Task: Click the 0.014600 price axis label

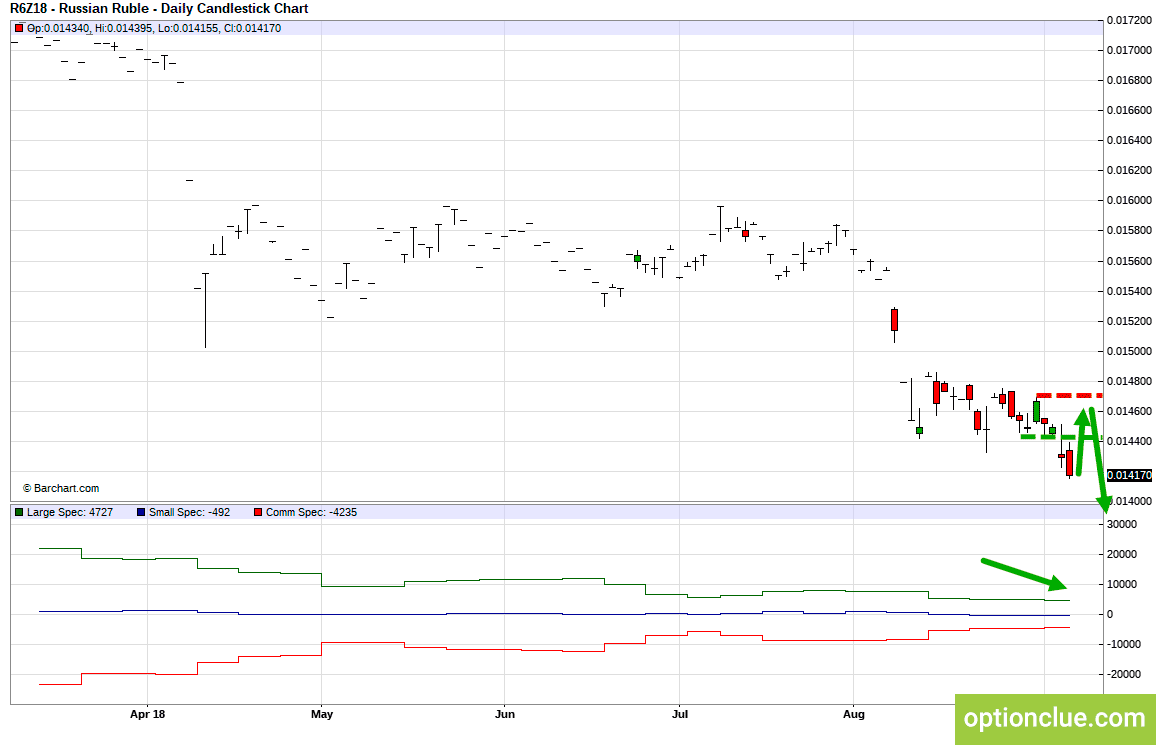Action: [1129, 411]
